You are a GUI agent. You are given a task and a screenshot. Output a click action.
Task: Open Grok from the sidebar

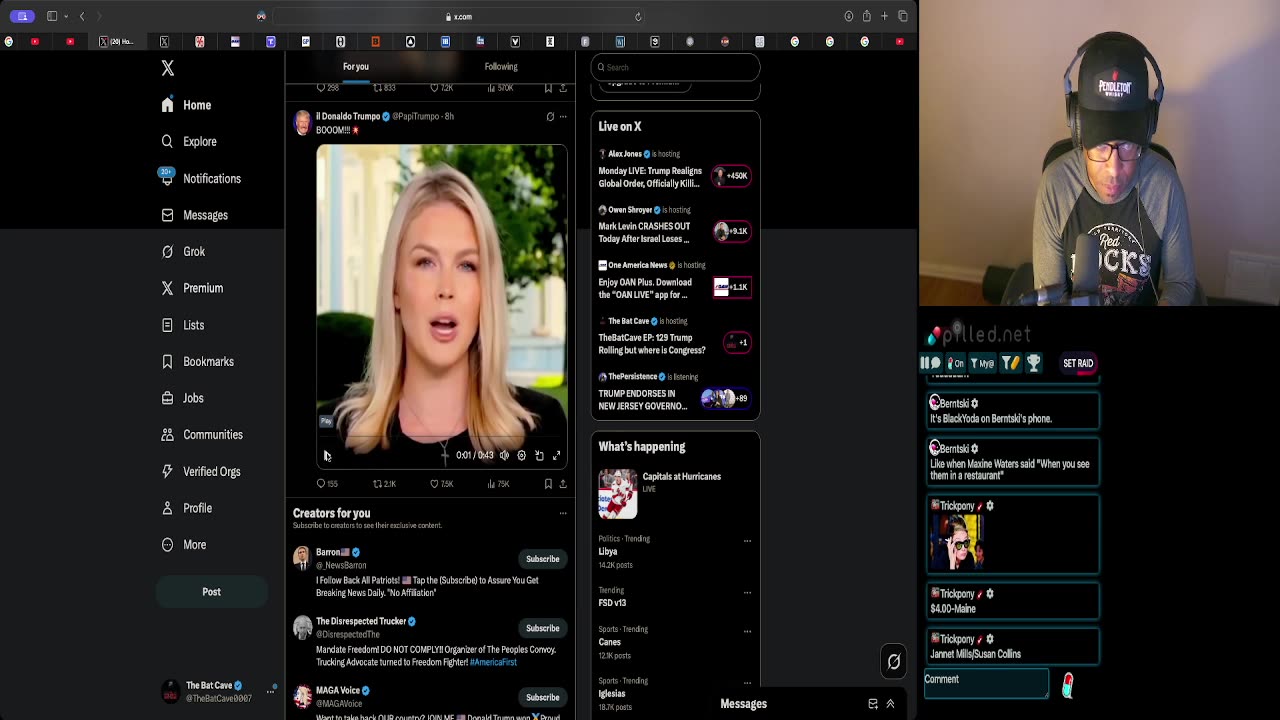tap(183, 252)
